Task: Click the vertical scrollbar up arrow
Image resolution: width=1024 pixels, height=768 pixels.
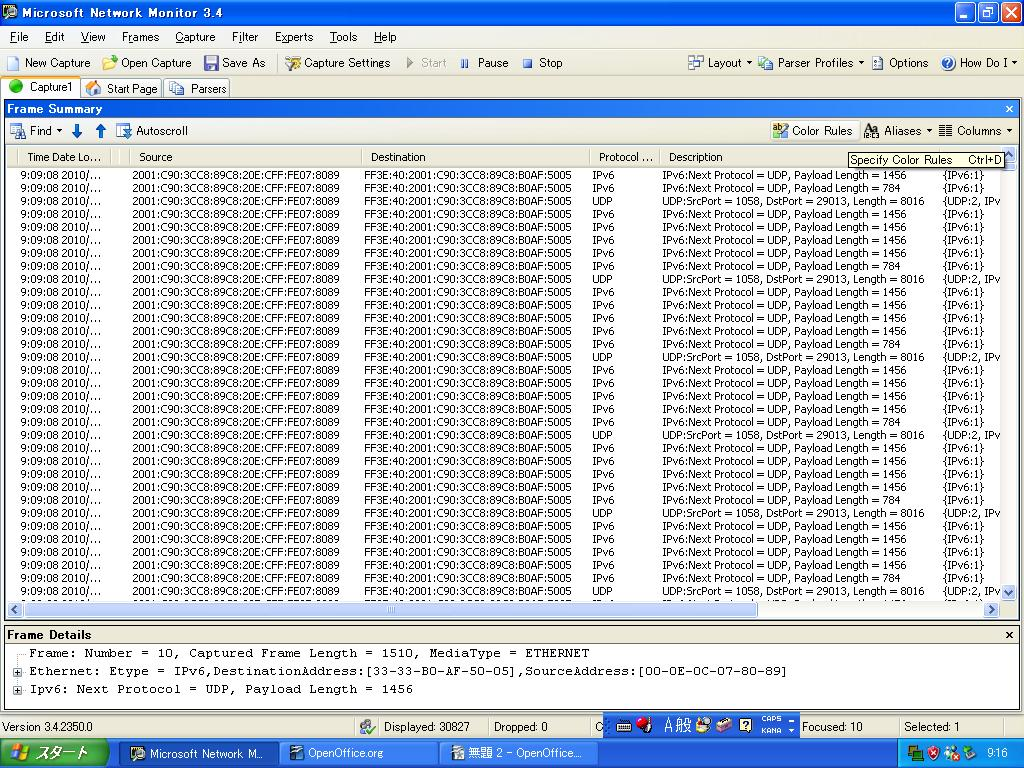Action: tap(1009, 155)
